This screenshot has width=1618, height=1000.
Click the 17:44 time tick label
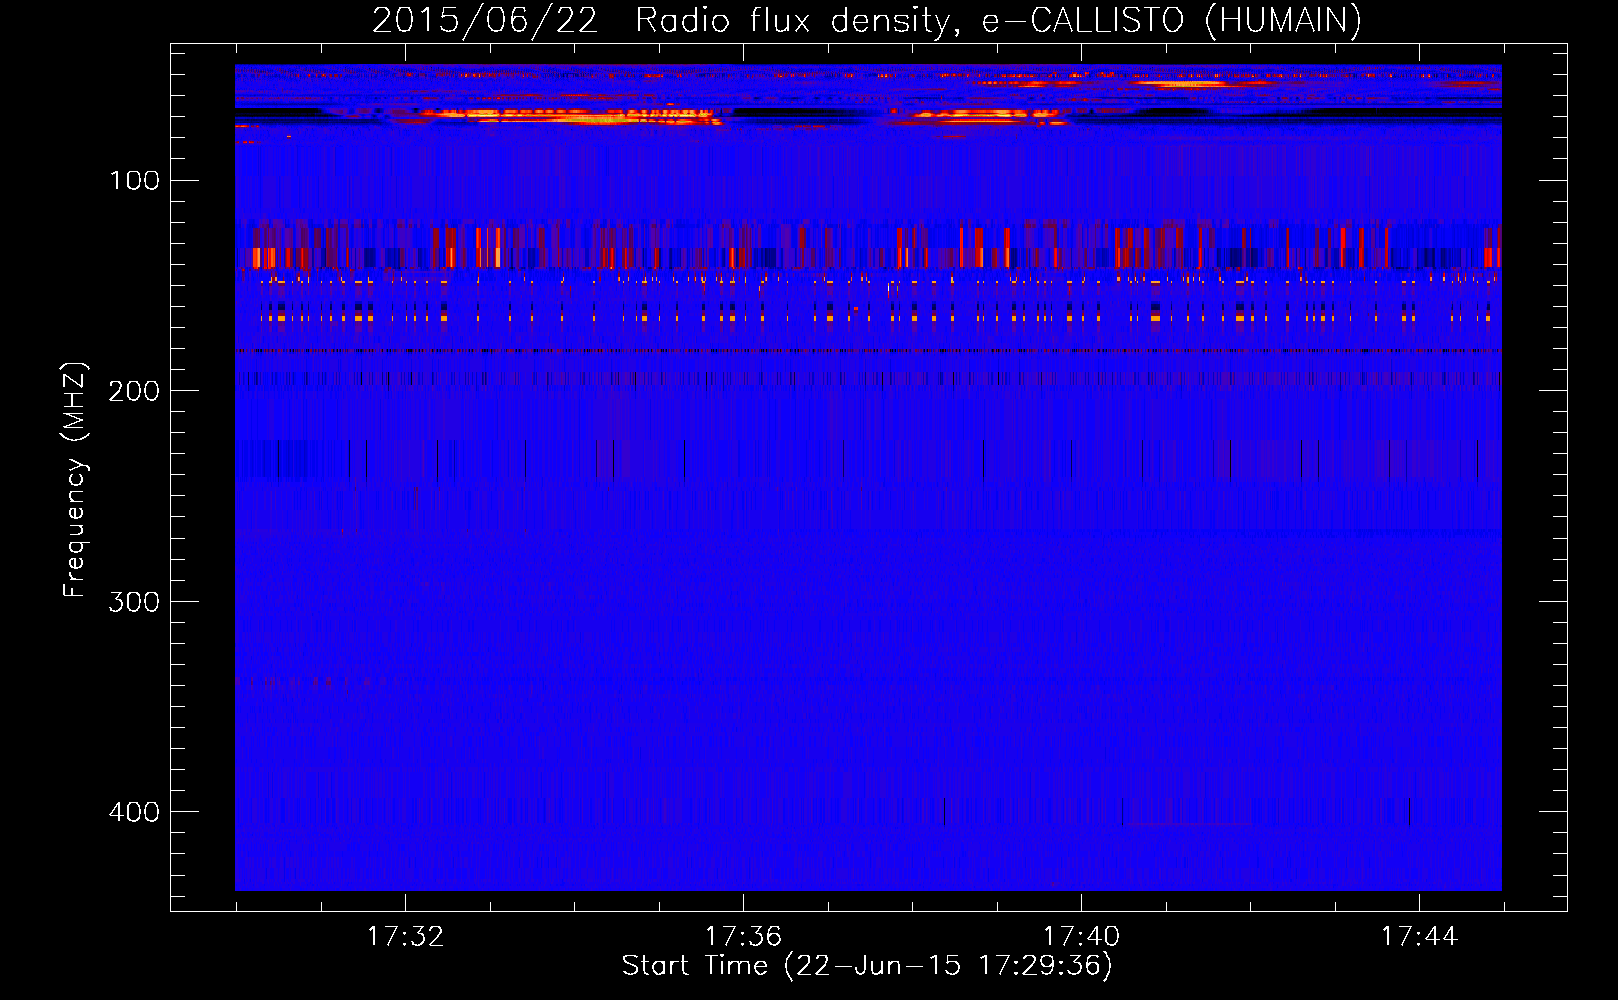tap(1419, 936)
